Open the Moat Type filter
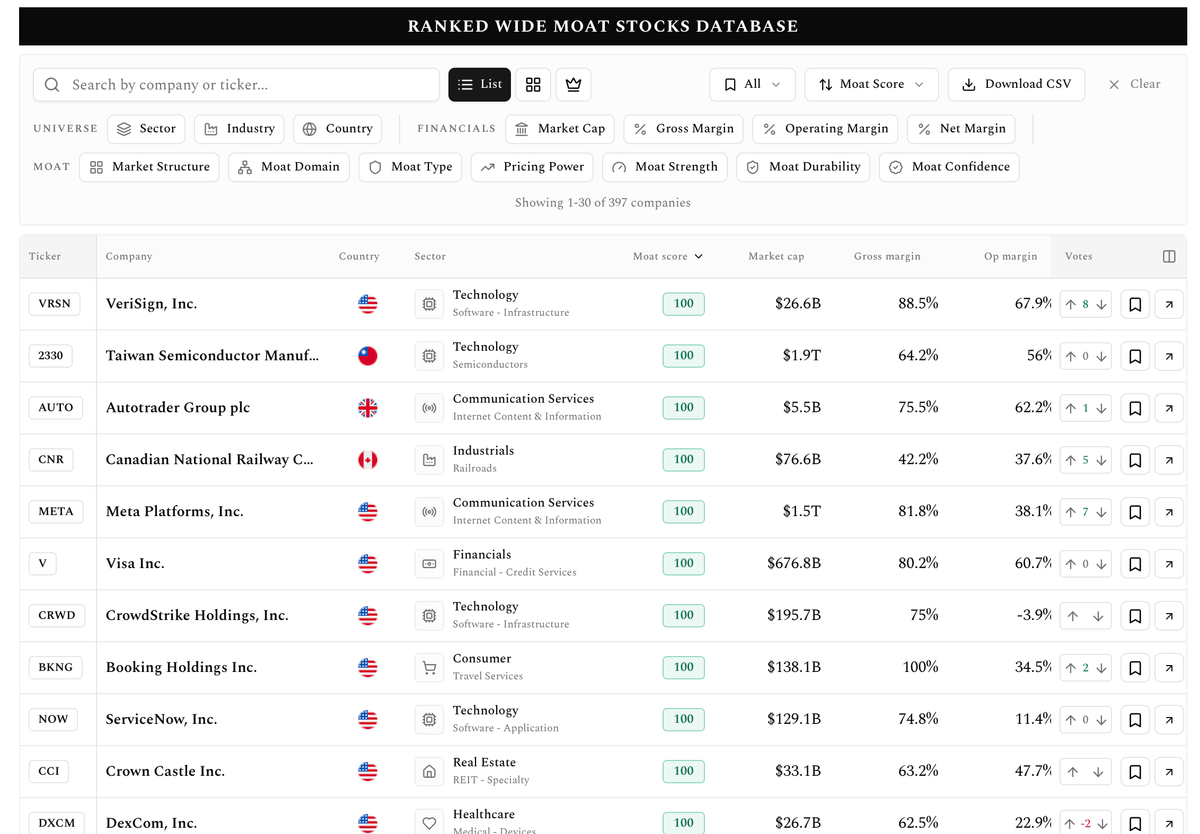Viewport: 1200px width, 834px height. pos(410,167)
